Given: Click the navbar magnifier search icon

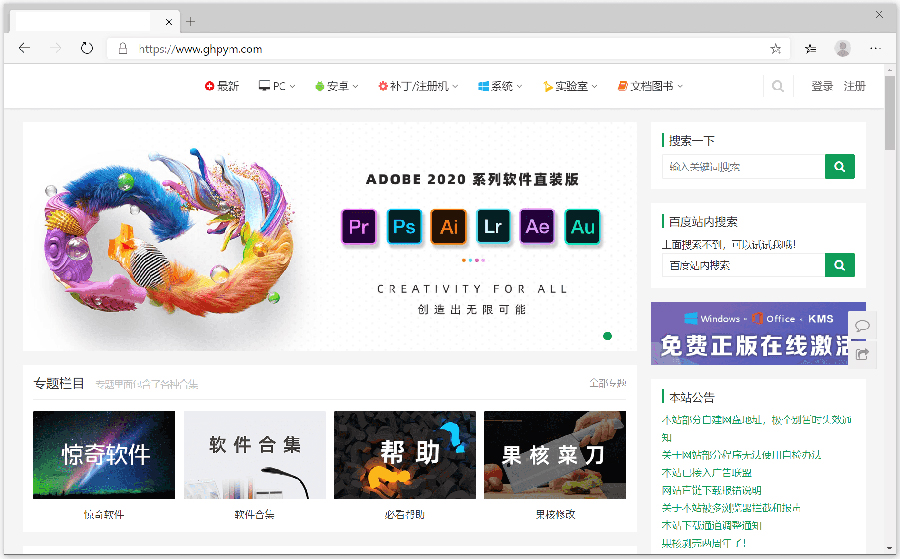Looking at the screenshot, I should pos(778,87).
